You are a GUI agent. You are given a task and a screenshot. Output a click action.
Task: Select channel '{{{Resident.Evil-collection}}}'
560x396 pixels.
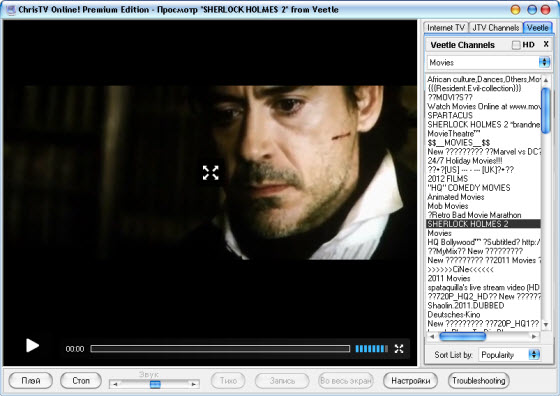484,88
